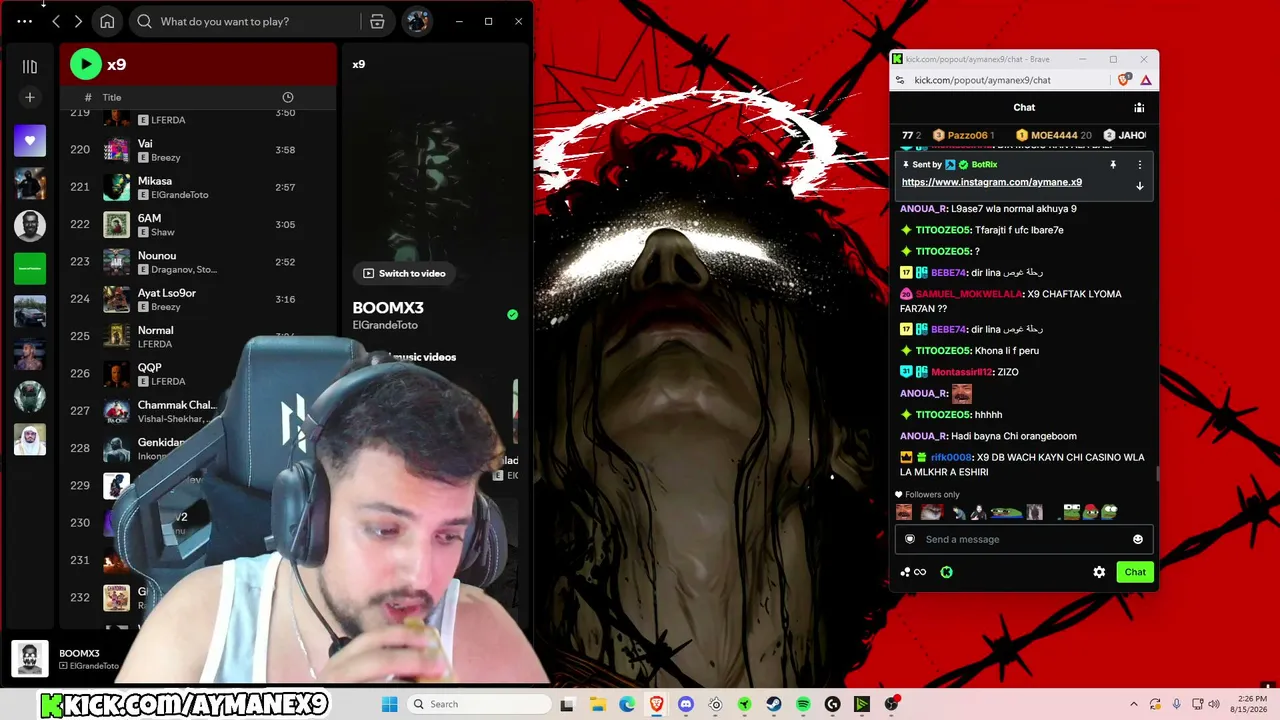Open Pazzo06 on the gift leaderboard

coord(964,135)
